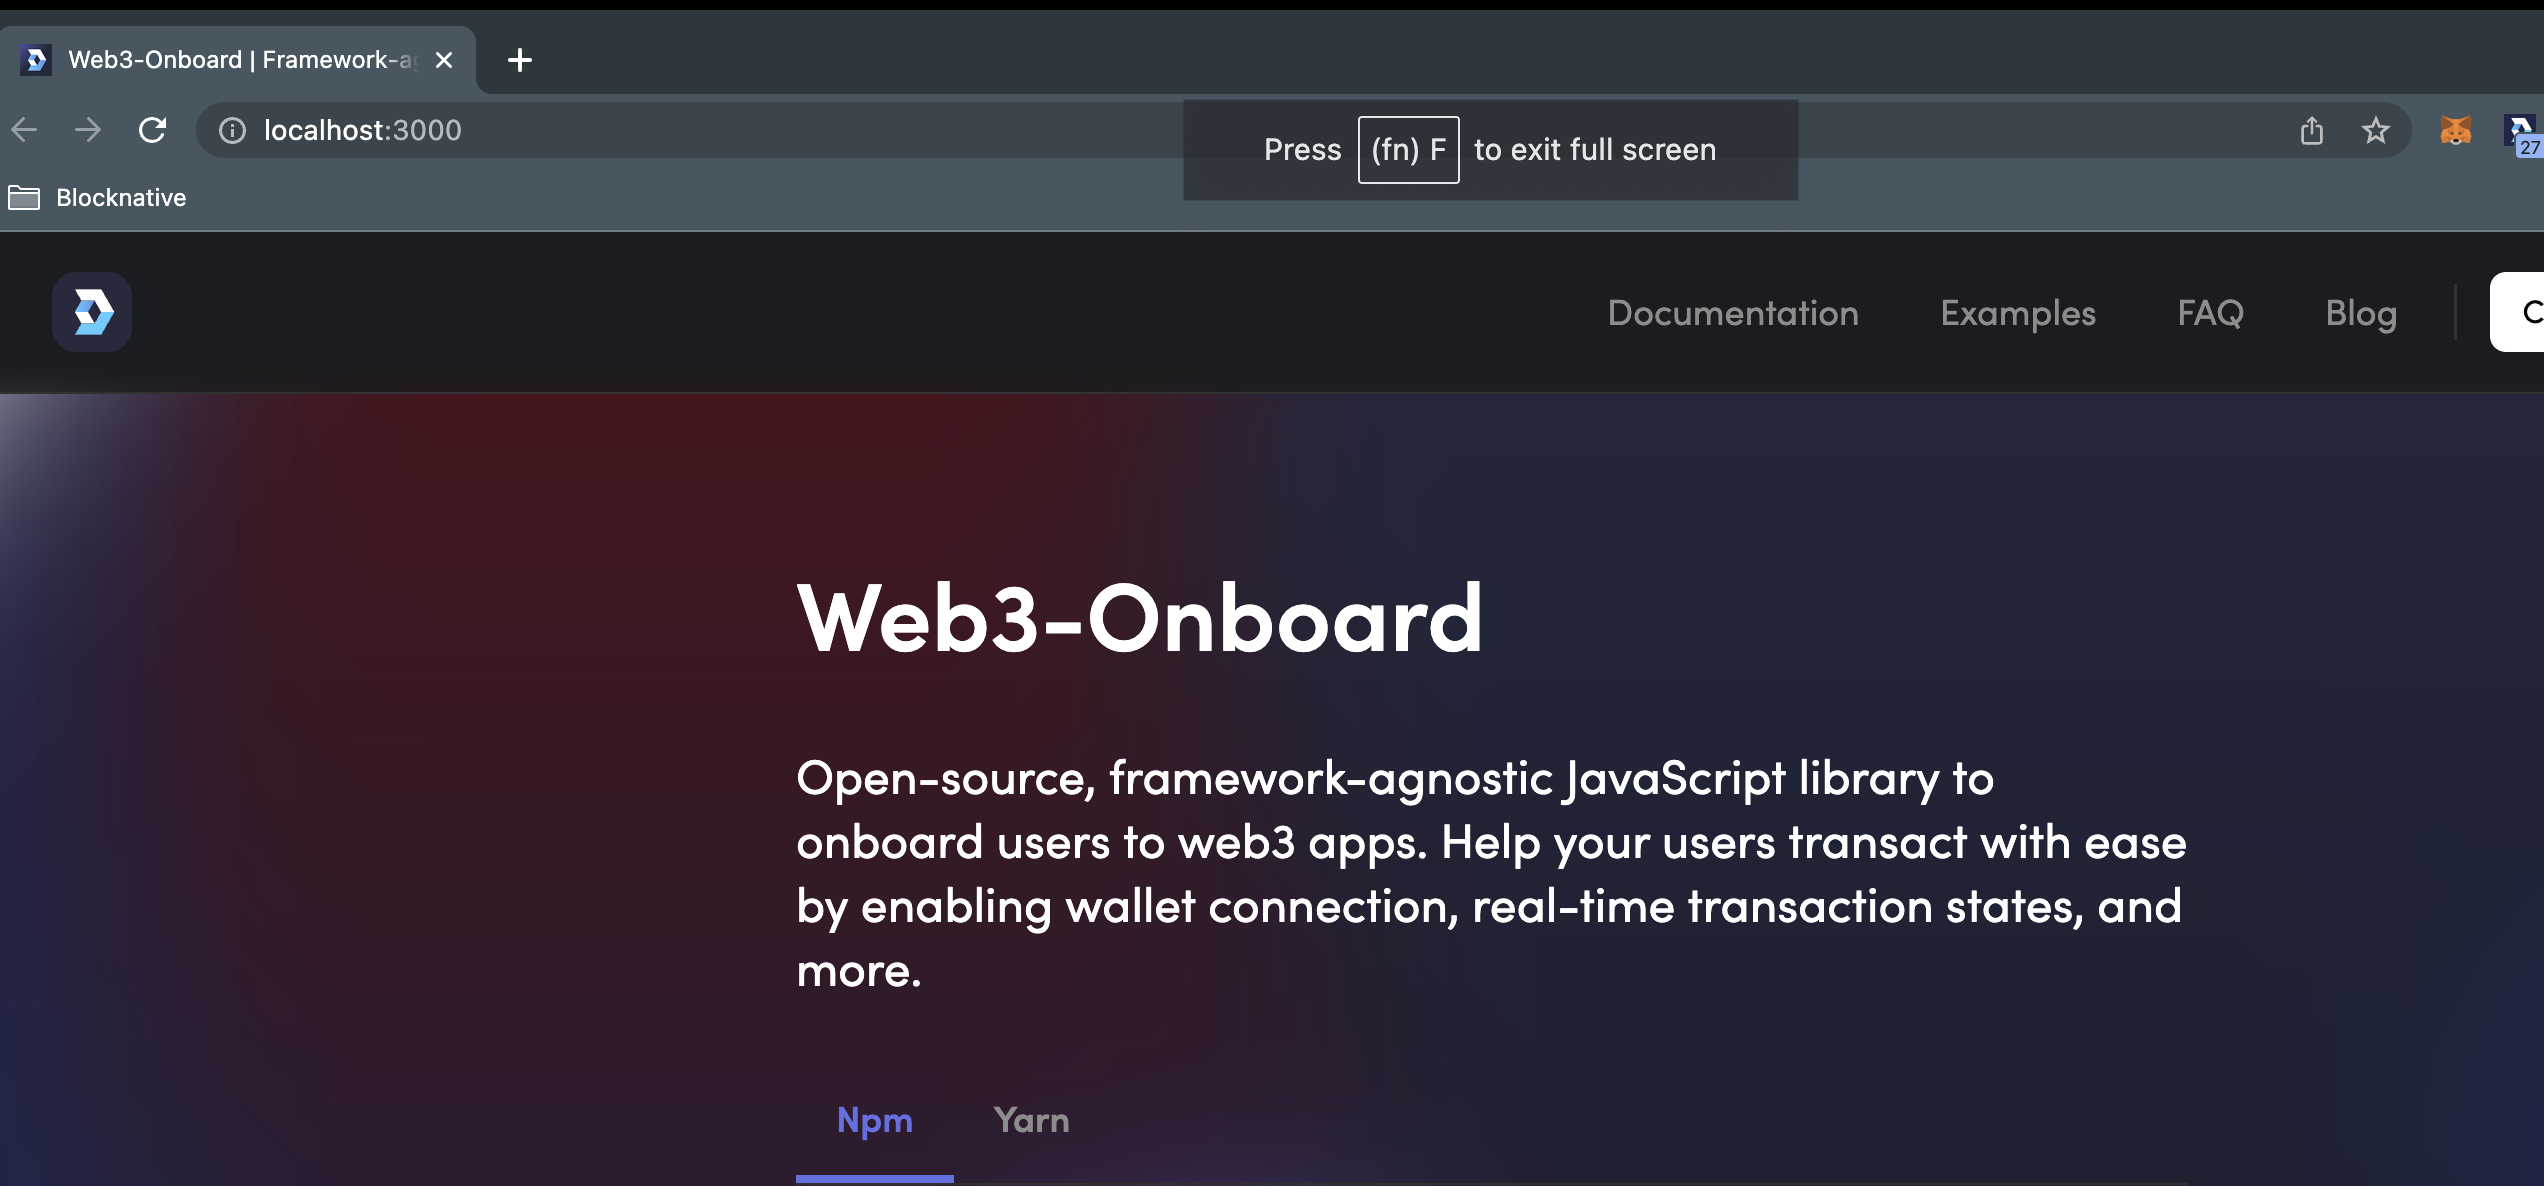The image size is (2544, 1186).
Task: Open the MetaMask fox extension
Action: [2455, 130]
